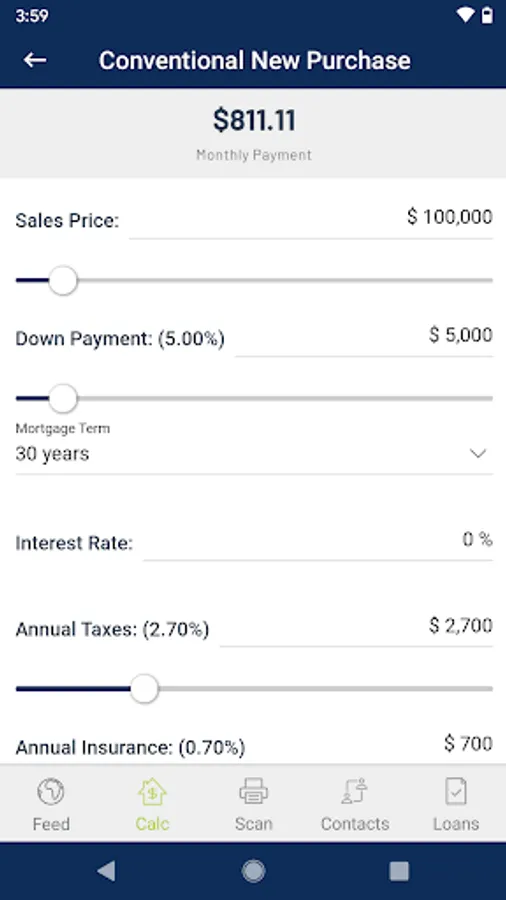The width and height of the screenshot is (506, 900).
Task: Open the Loans document icon
Action: (456, 792)
